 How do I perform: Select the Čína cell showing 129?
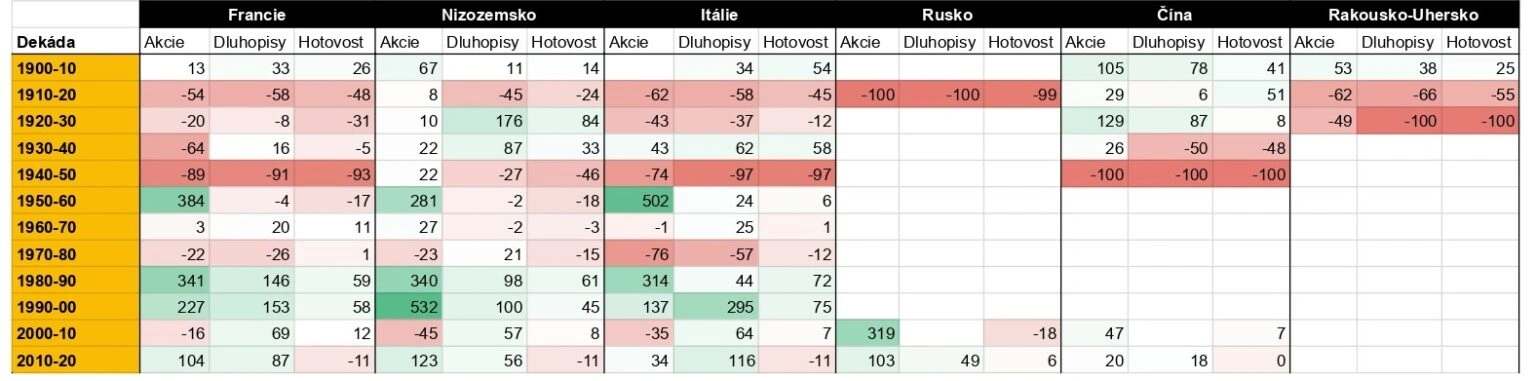[x=1095, y=121]
